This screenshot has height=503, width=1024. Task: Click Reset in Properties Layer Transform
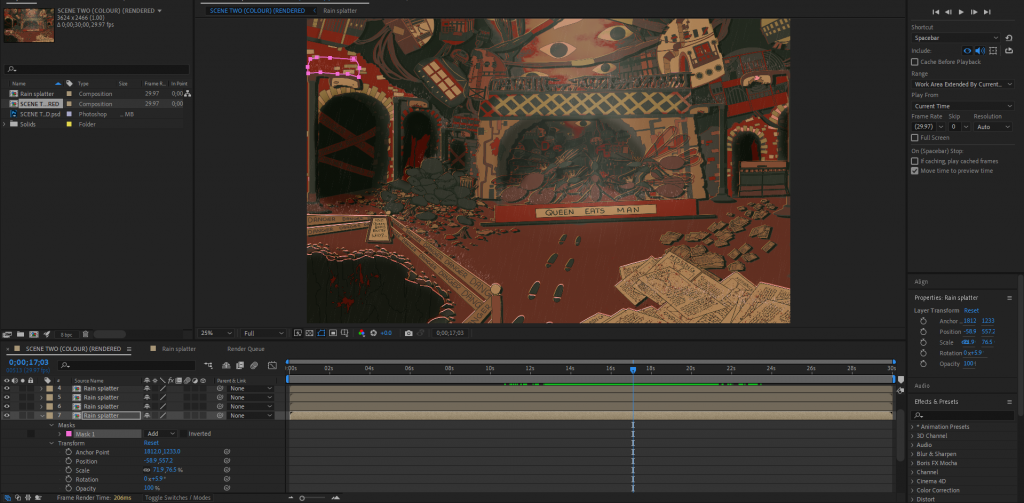click(971, 311)
